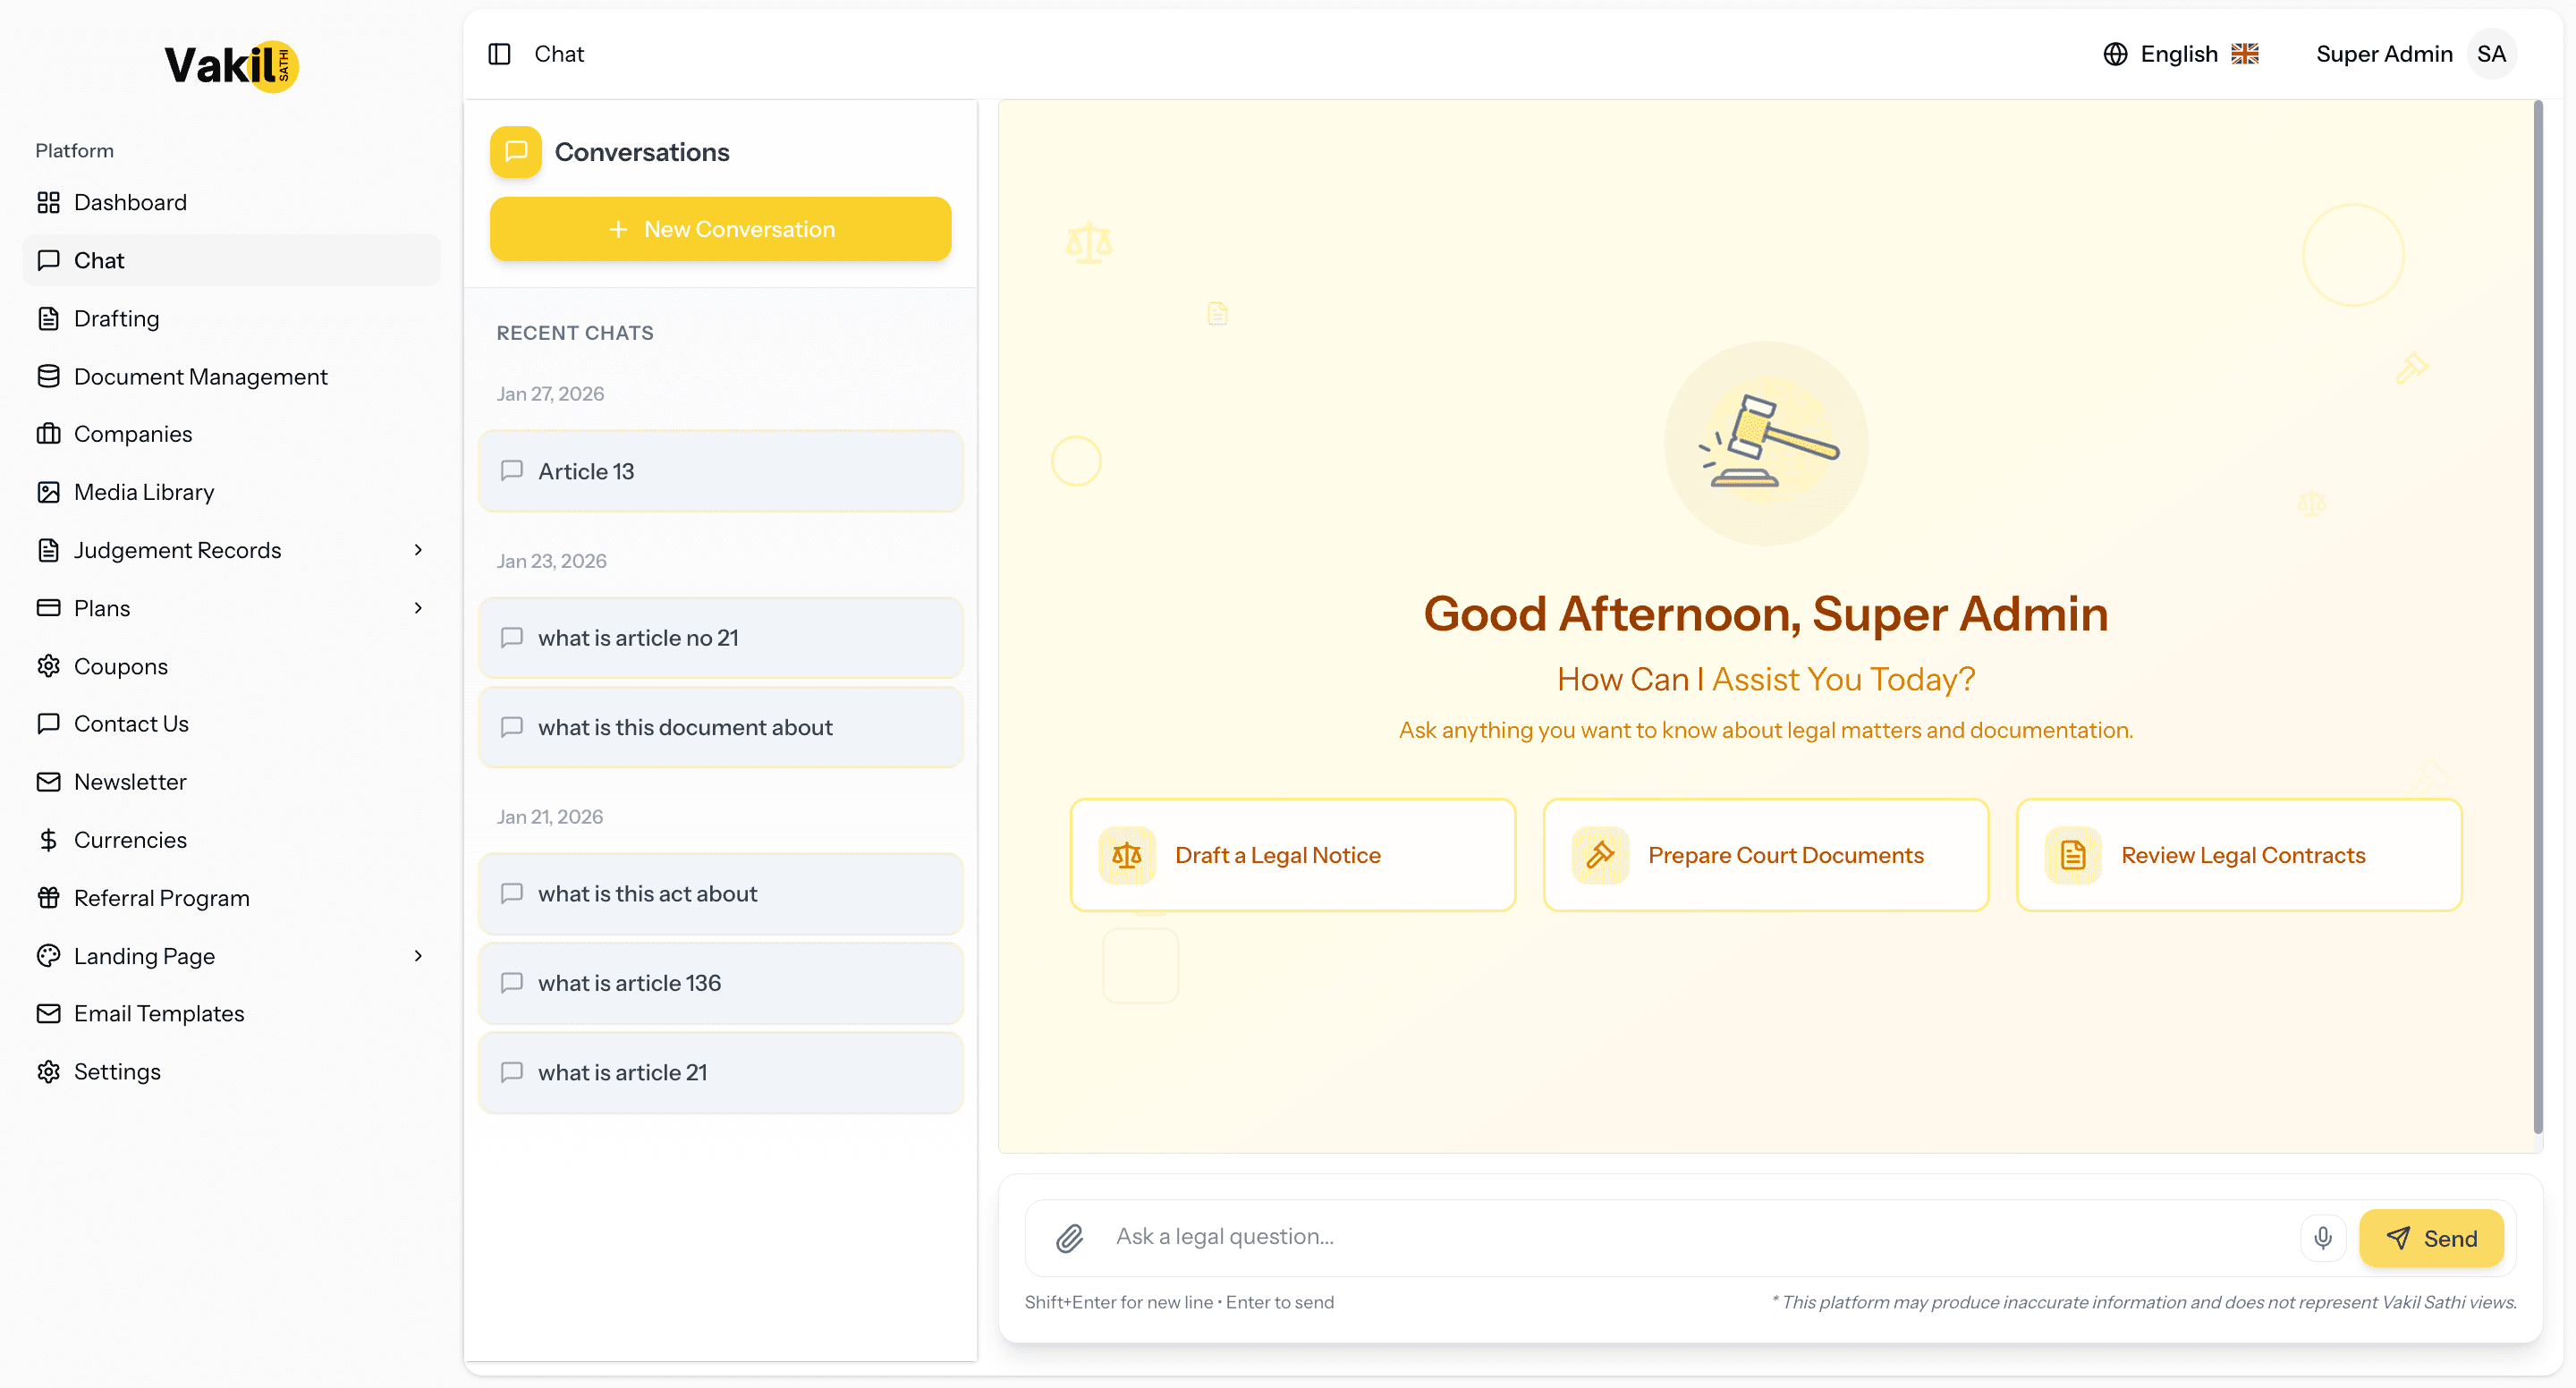This screenshot has height=1388, width=2576.
Task: Go to Document Management
Action: (x=200, y=377)
